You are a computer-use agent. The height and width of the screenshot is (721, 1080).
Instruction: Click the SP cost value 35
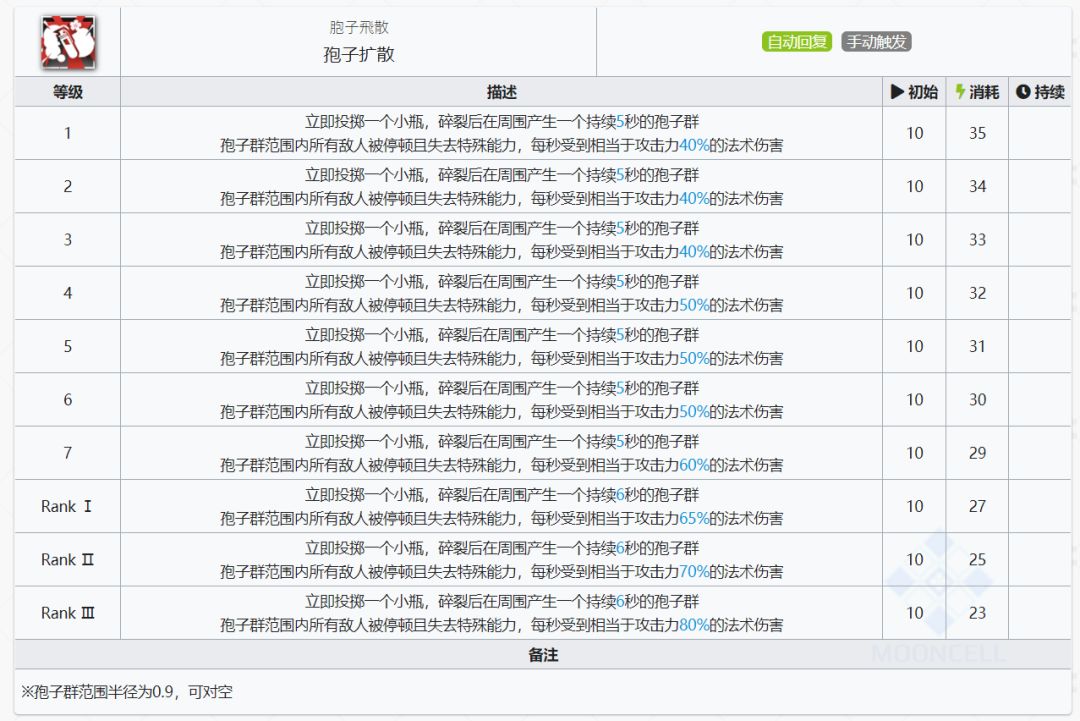[977, 133]
